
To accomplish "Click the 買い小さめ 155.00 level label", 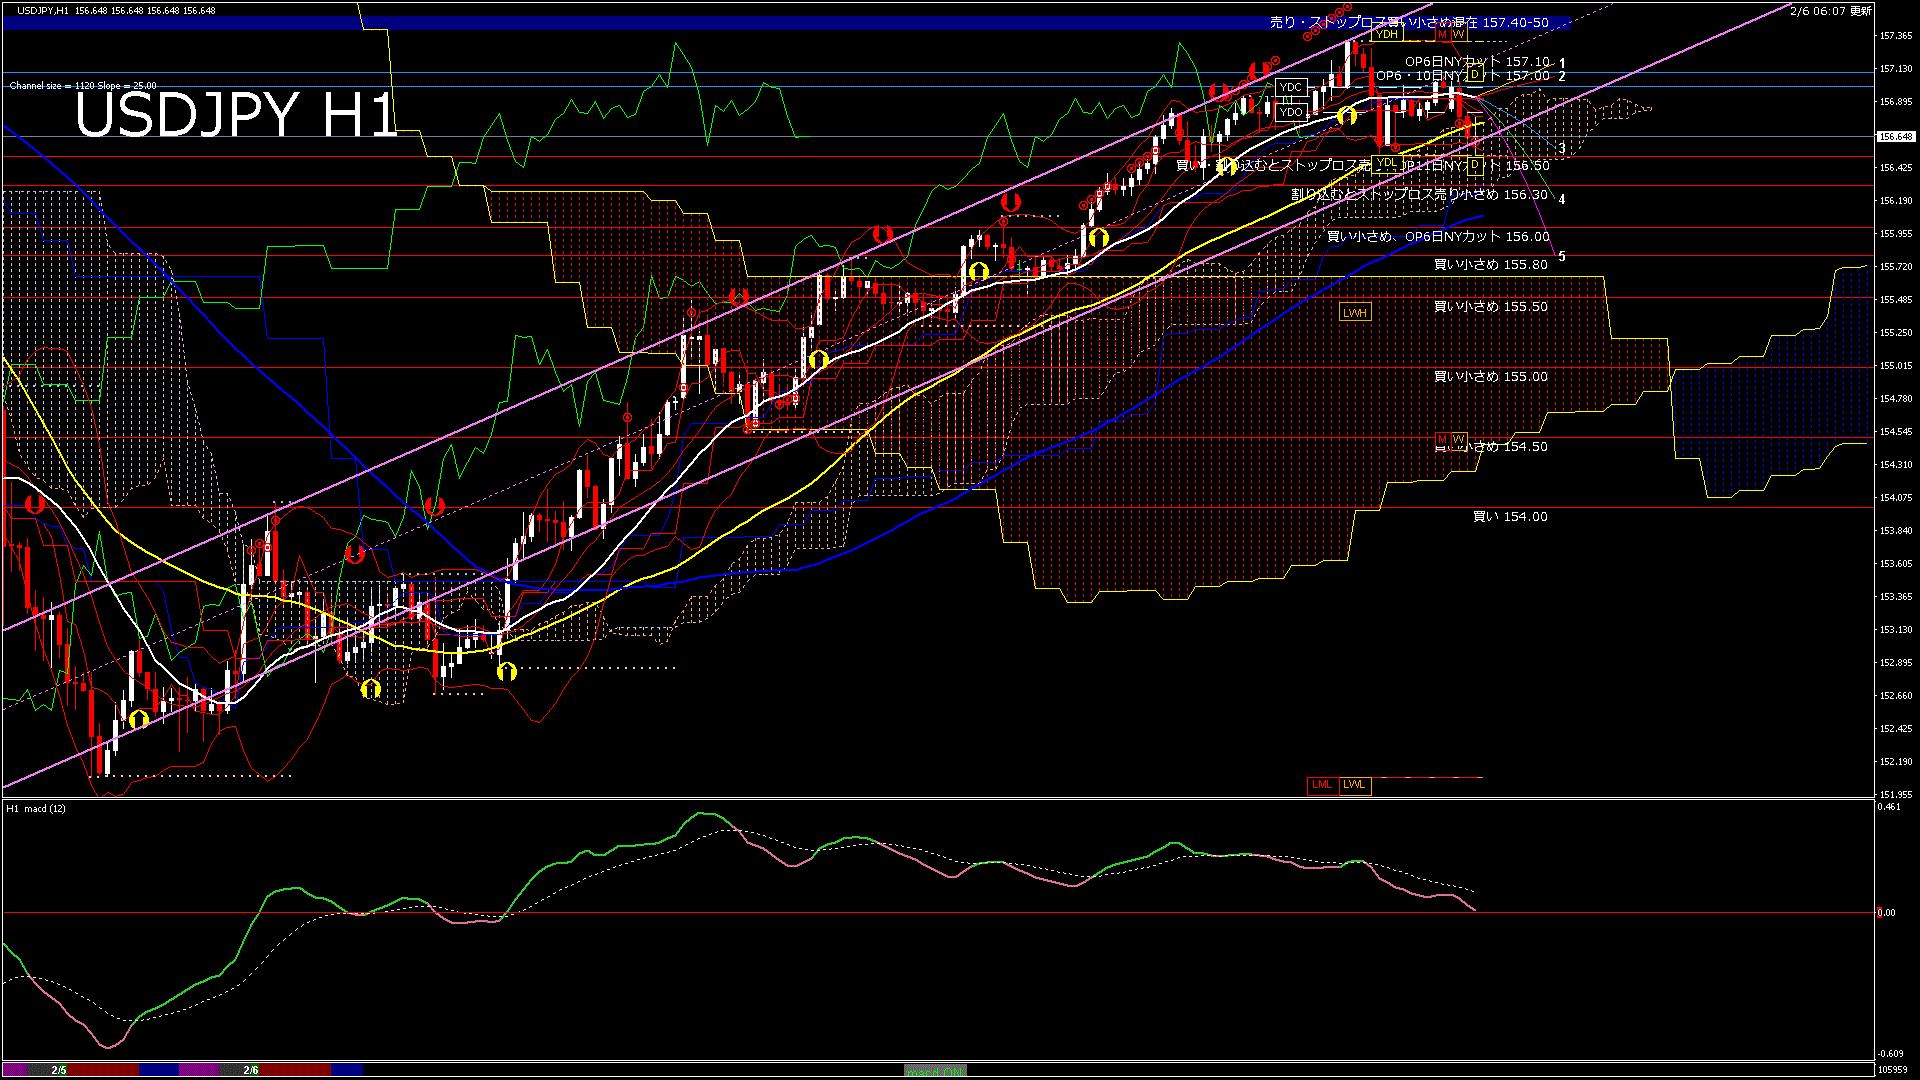I will point(1490,377).
